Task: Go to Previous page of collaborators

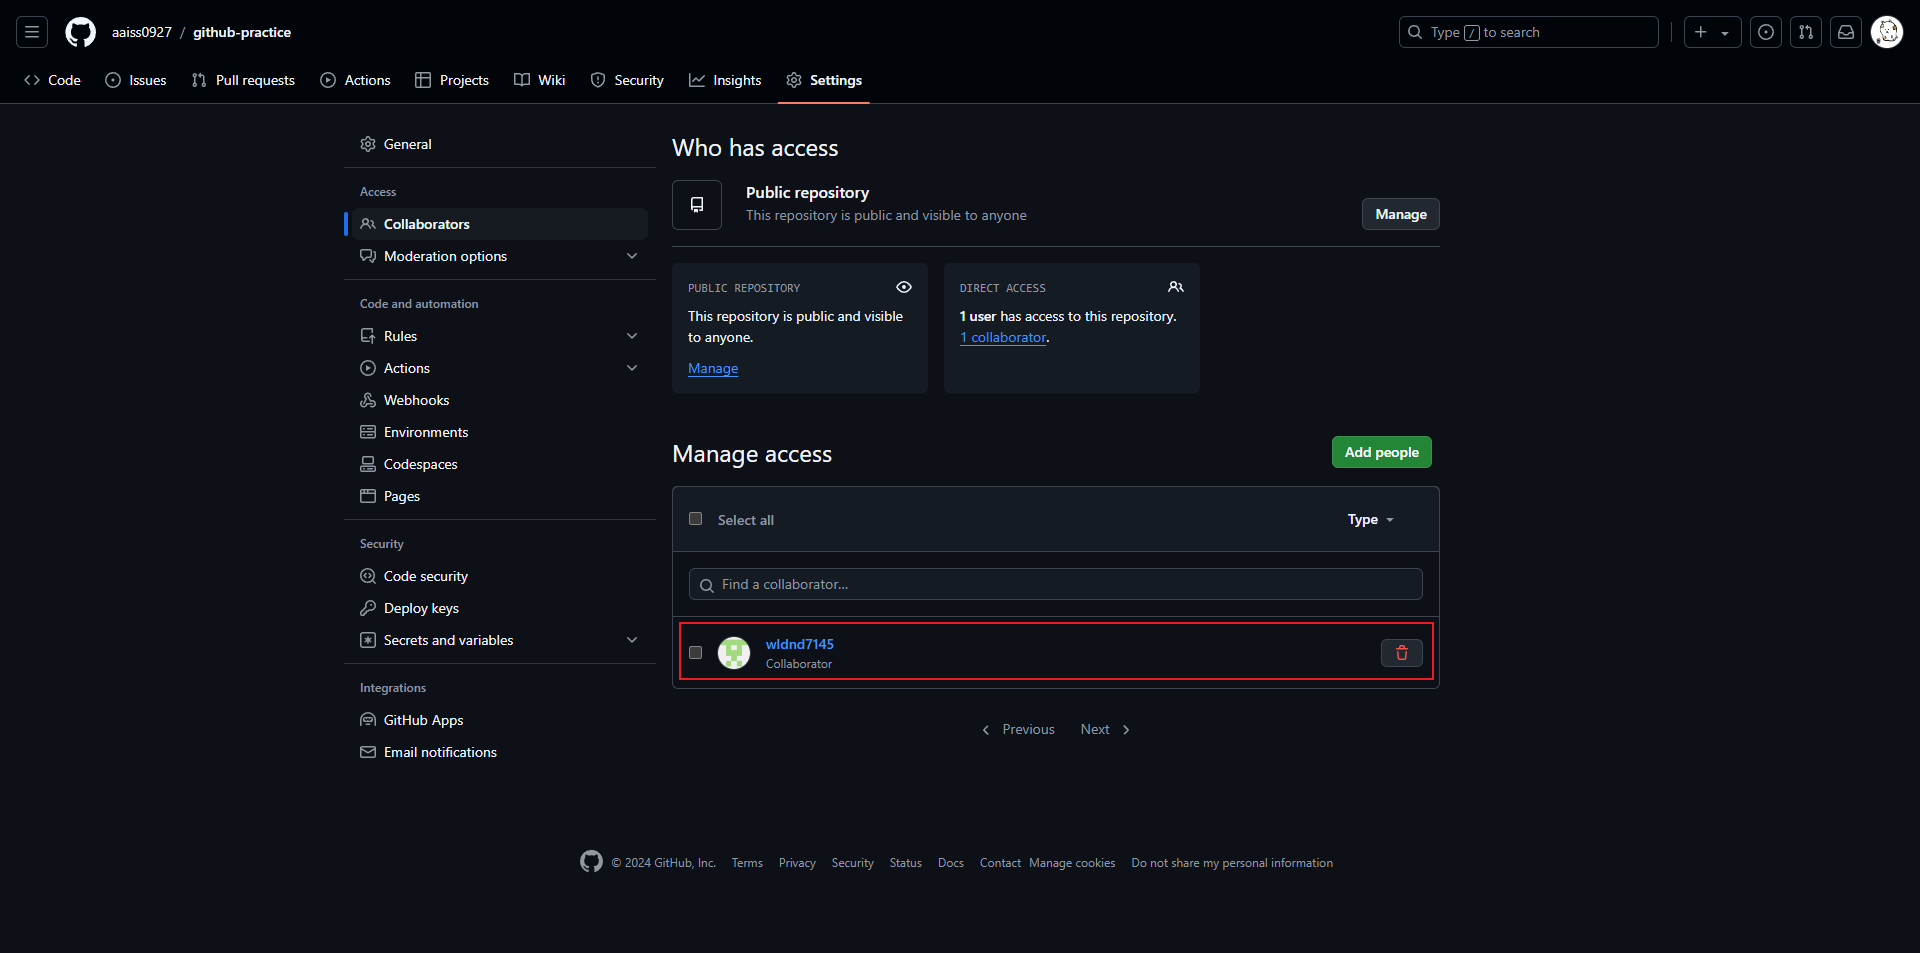Action: click(1018, 729)
